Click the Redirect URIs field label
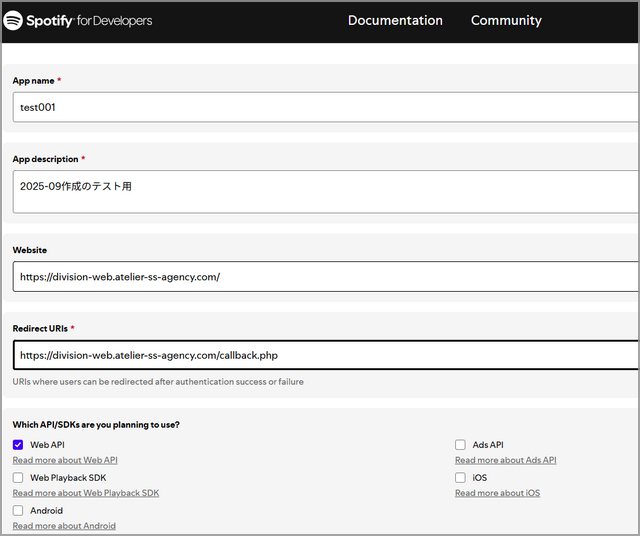 pyautogui.click(x=40, y=328)
